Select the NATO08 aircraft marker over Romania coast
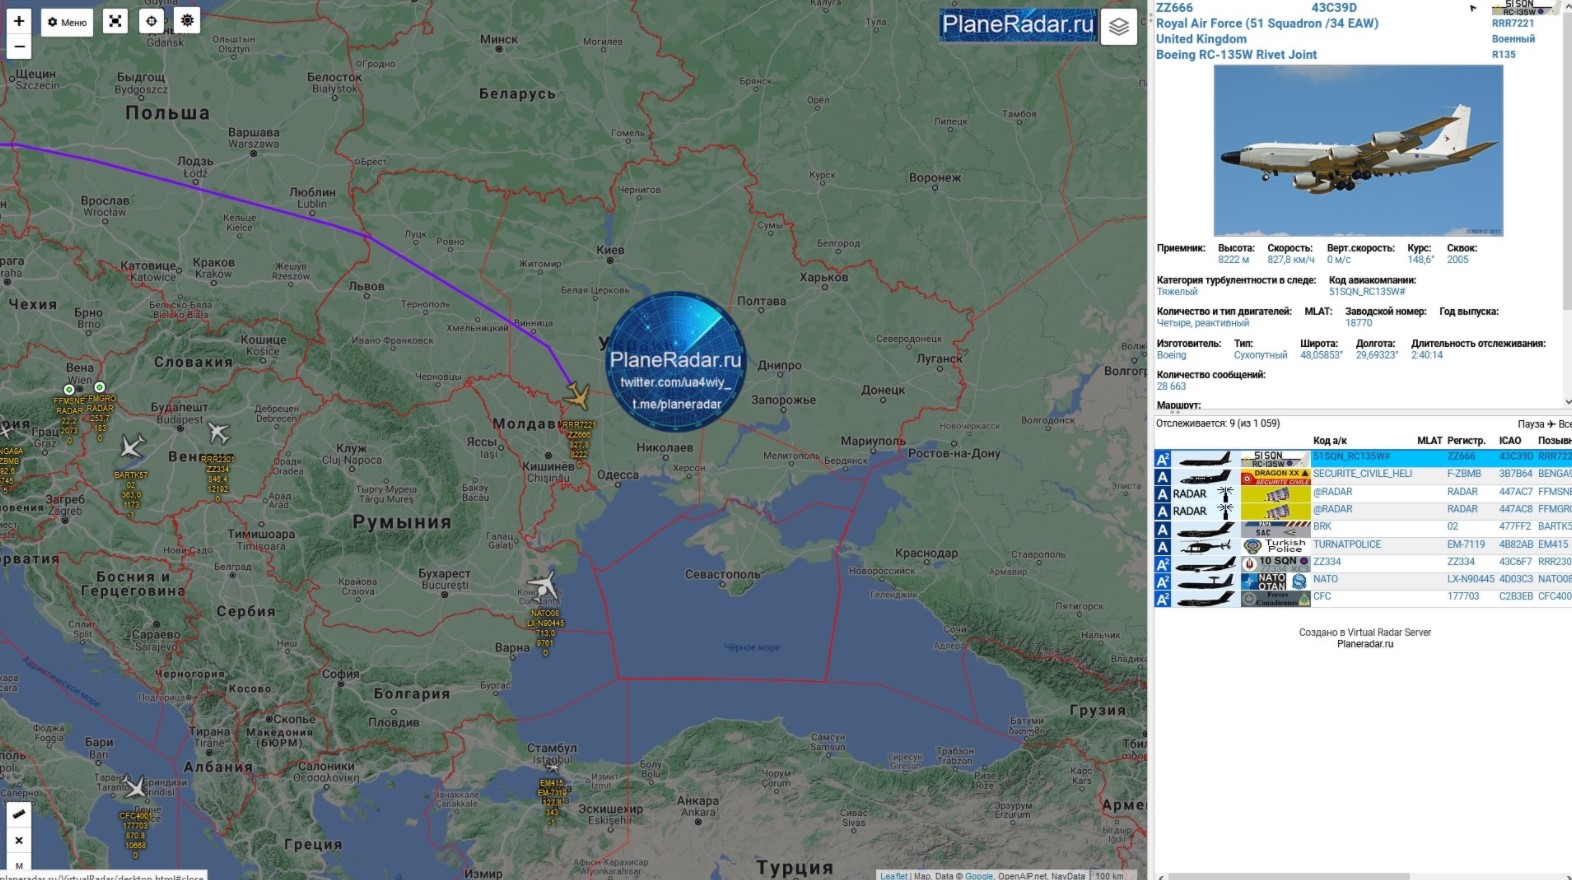1572x880 pixels. point(543,585)
